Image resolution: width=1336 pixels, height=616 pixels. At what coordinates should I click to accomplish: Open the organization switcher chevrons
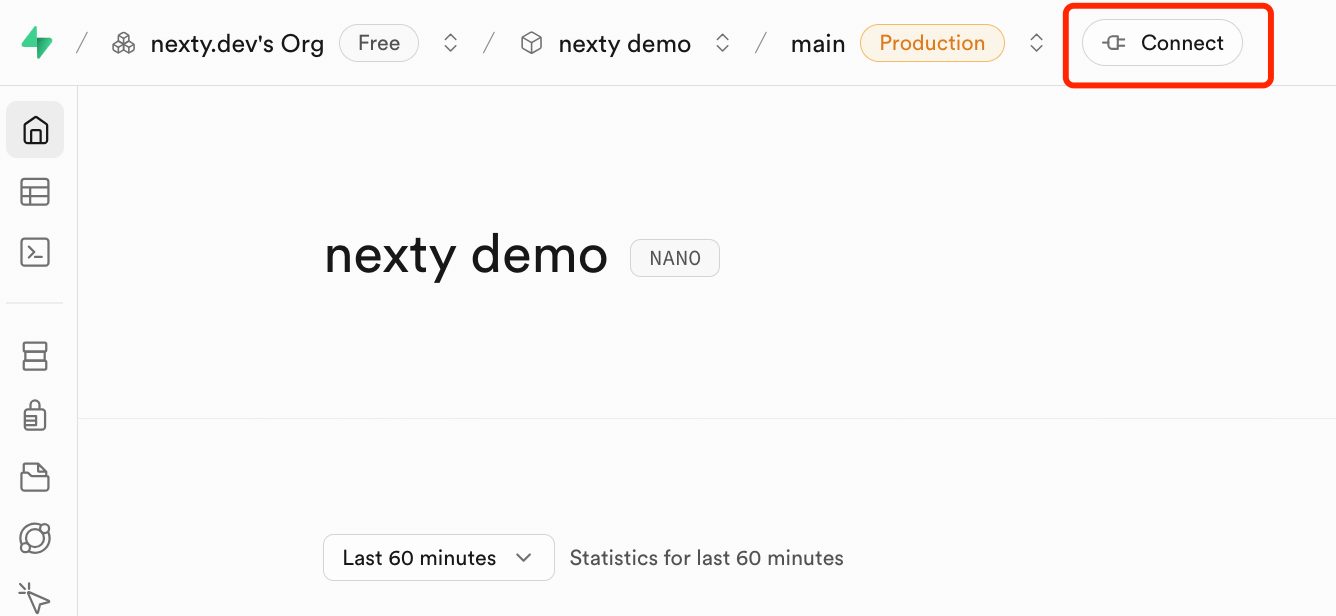pos(451,44)
